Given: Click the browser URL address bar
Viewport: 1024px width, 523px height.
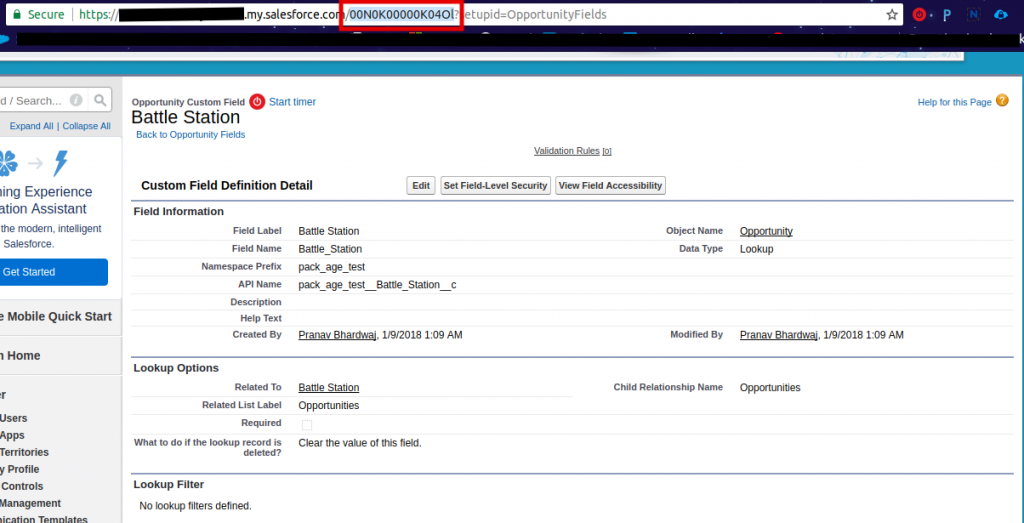Looking at the screenshot, I should [650, 15].
